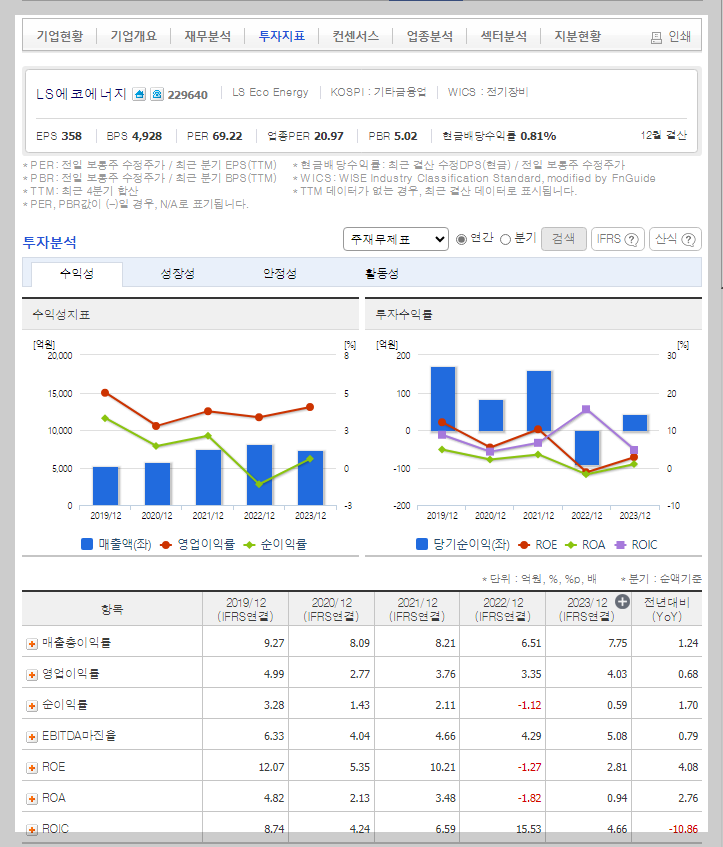Screen dimensions: 723x847
Task: Click the LS에코에너지 company name
Action: click(82, 94)
